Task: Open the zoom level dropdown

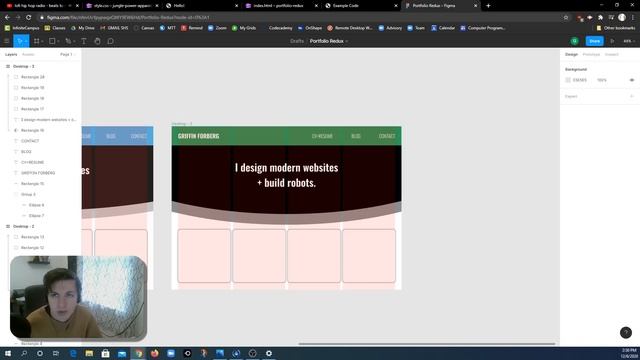Action: tap(629, 41)
